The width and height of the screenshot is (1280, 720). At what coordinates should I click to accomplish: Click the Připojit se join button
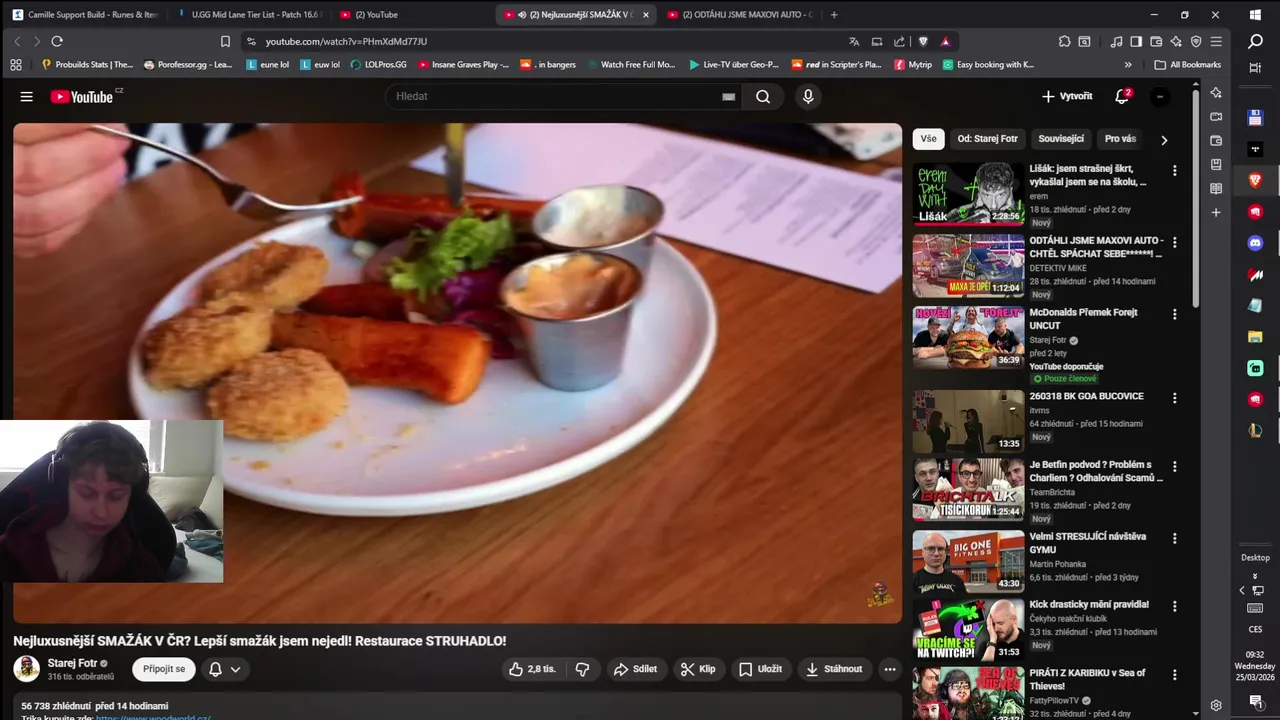tap(164, 669)
